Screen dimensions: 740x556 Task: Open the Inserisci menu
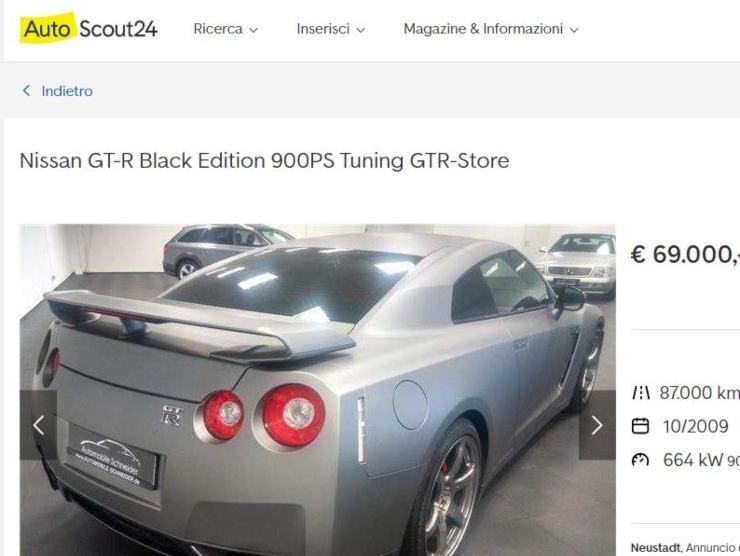pyautogui.click(x=331, y=29)
